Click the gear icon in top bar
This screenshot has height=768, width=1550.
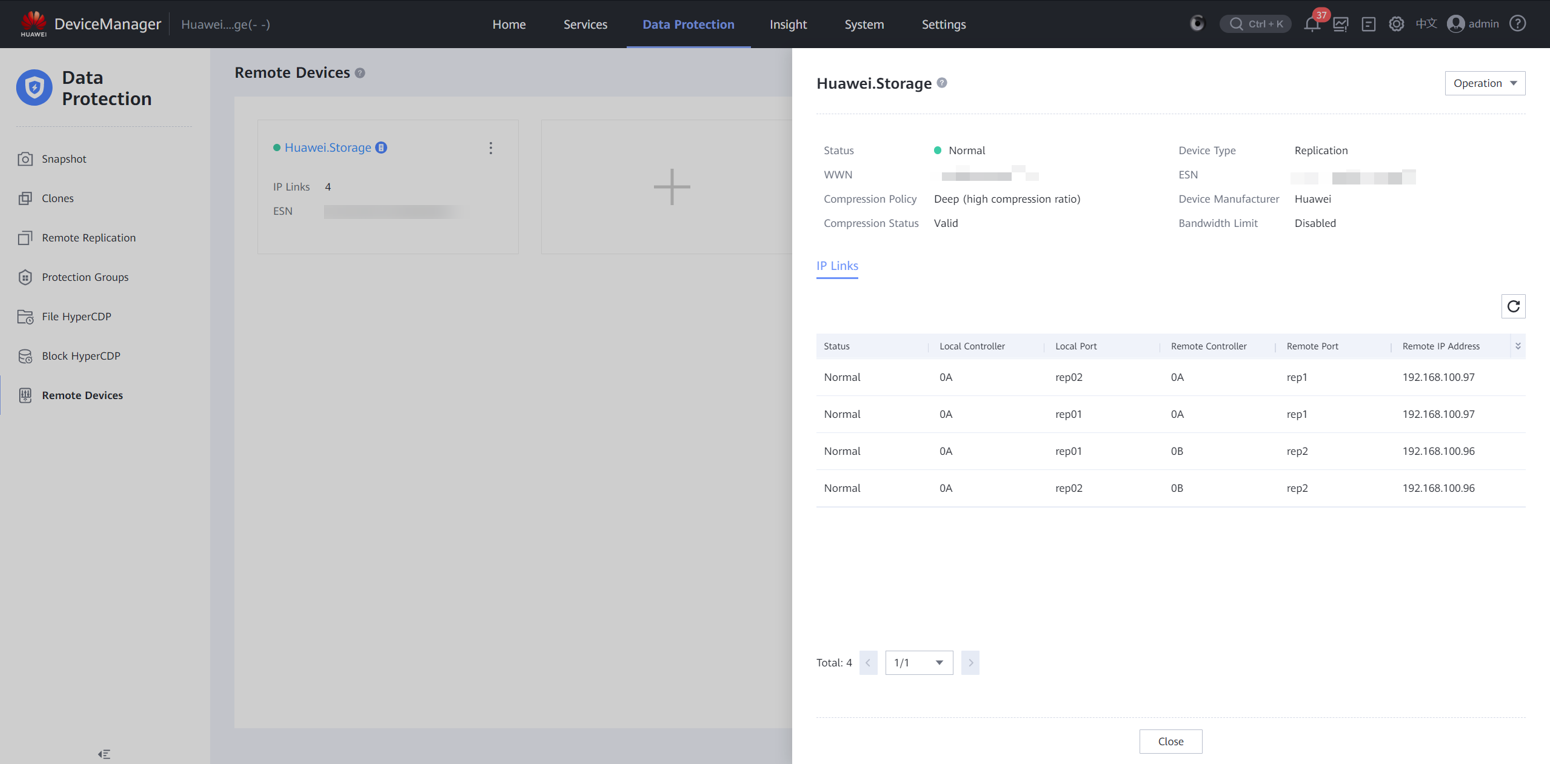click(x=1396, y=24)
